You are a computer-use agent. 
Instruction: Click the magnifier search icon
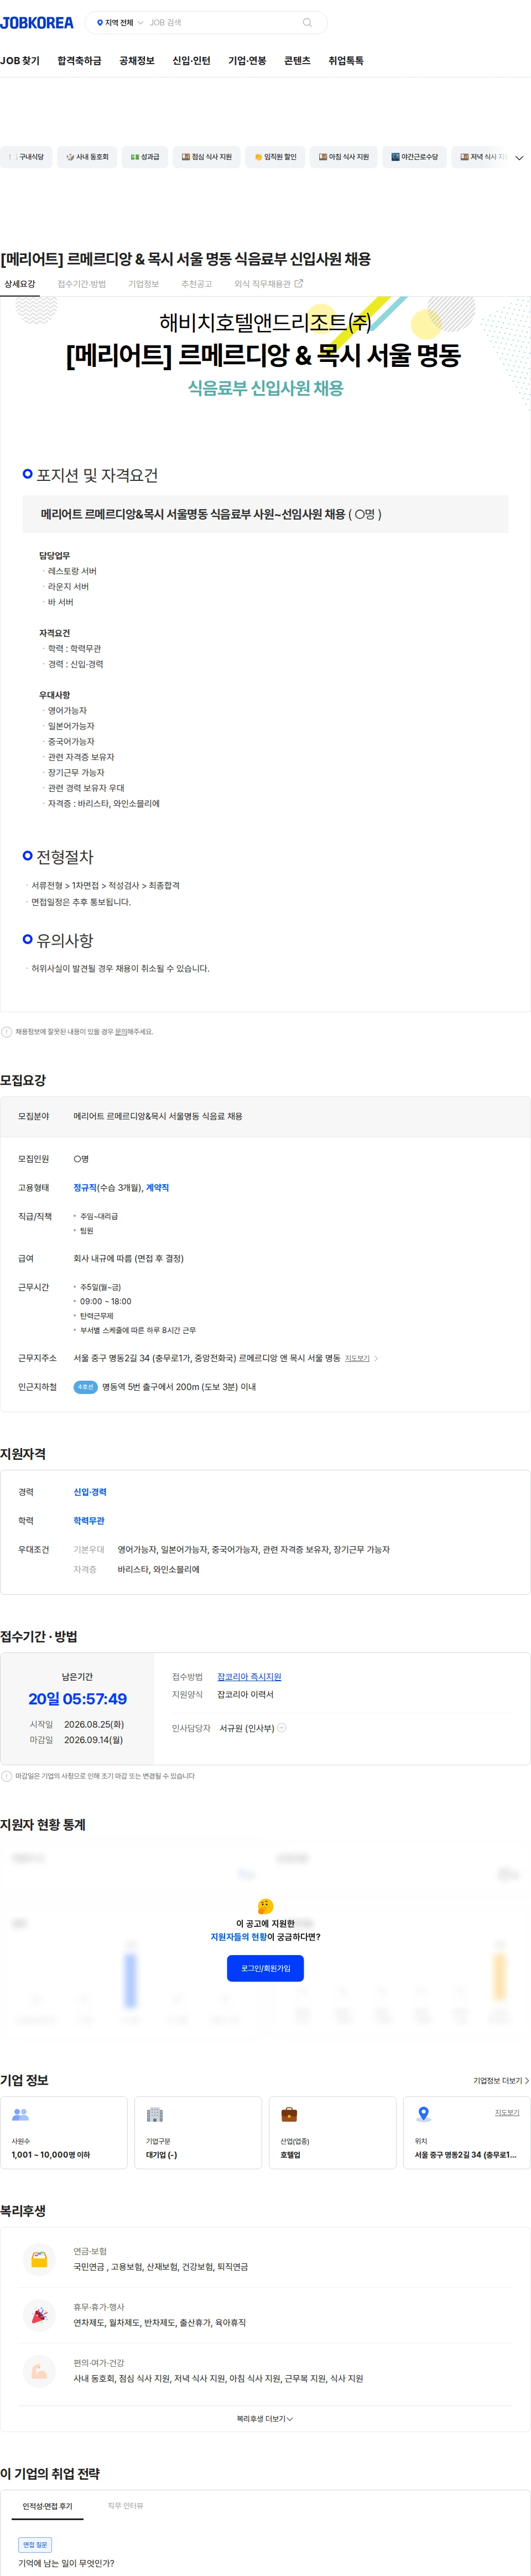click(x=307, y=22)
